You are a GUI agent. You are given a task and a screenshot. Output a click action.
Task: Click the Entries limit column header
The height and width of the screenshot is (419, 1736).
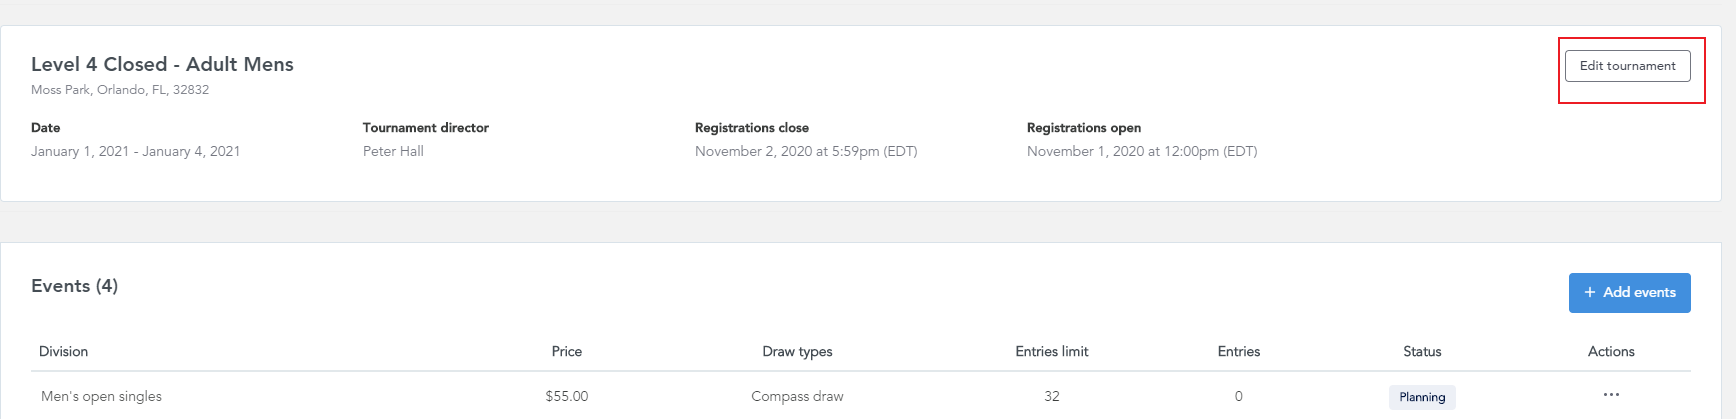(1051, 351)
